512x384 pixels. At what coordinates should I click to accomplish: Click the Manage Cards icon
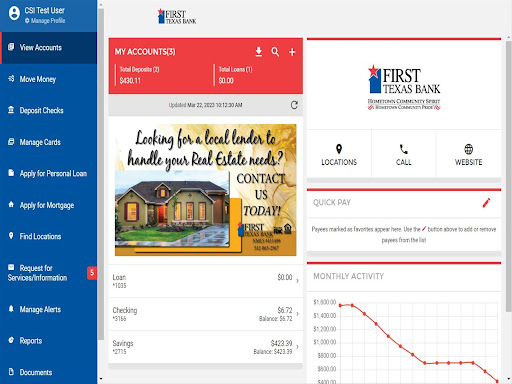tap(11, 141)
